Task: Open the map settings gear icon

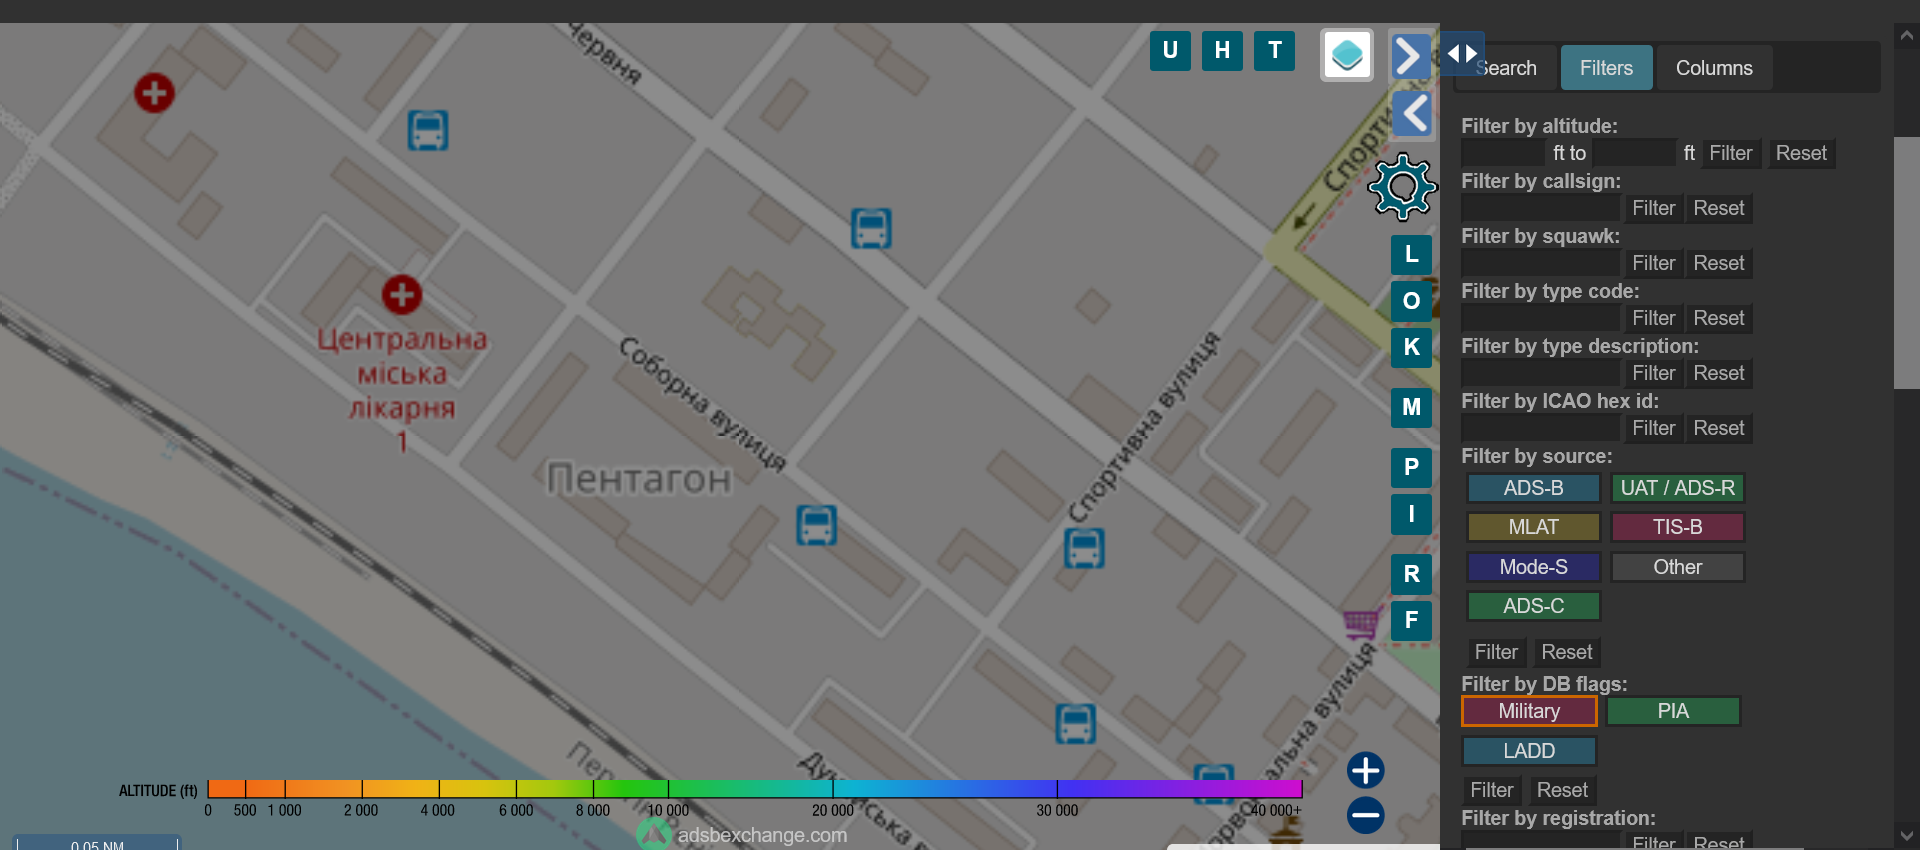Action: (x=1402, y=186)
